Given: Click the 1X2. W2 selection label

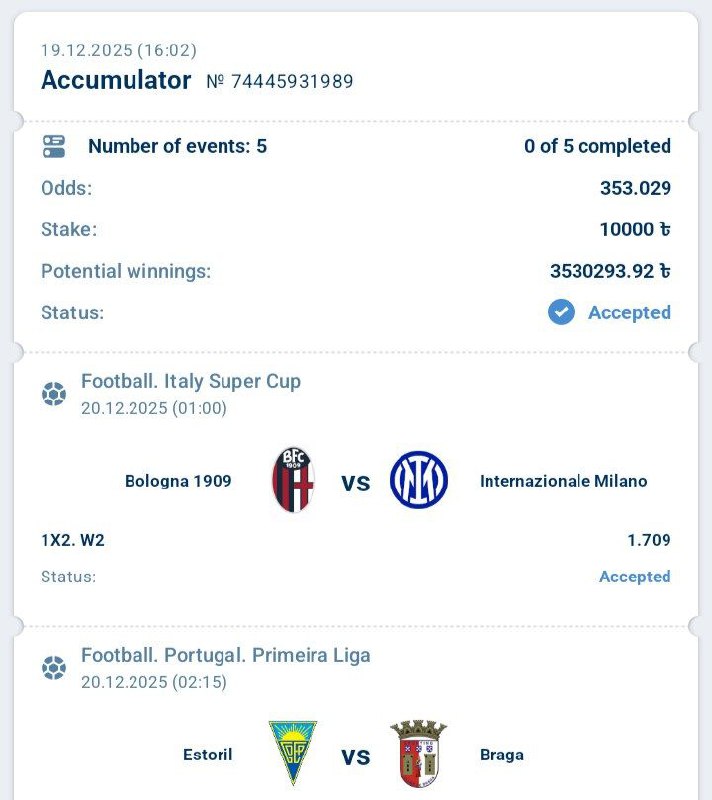Looking at the screenshot, I should coord(73,541).
